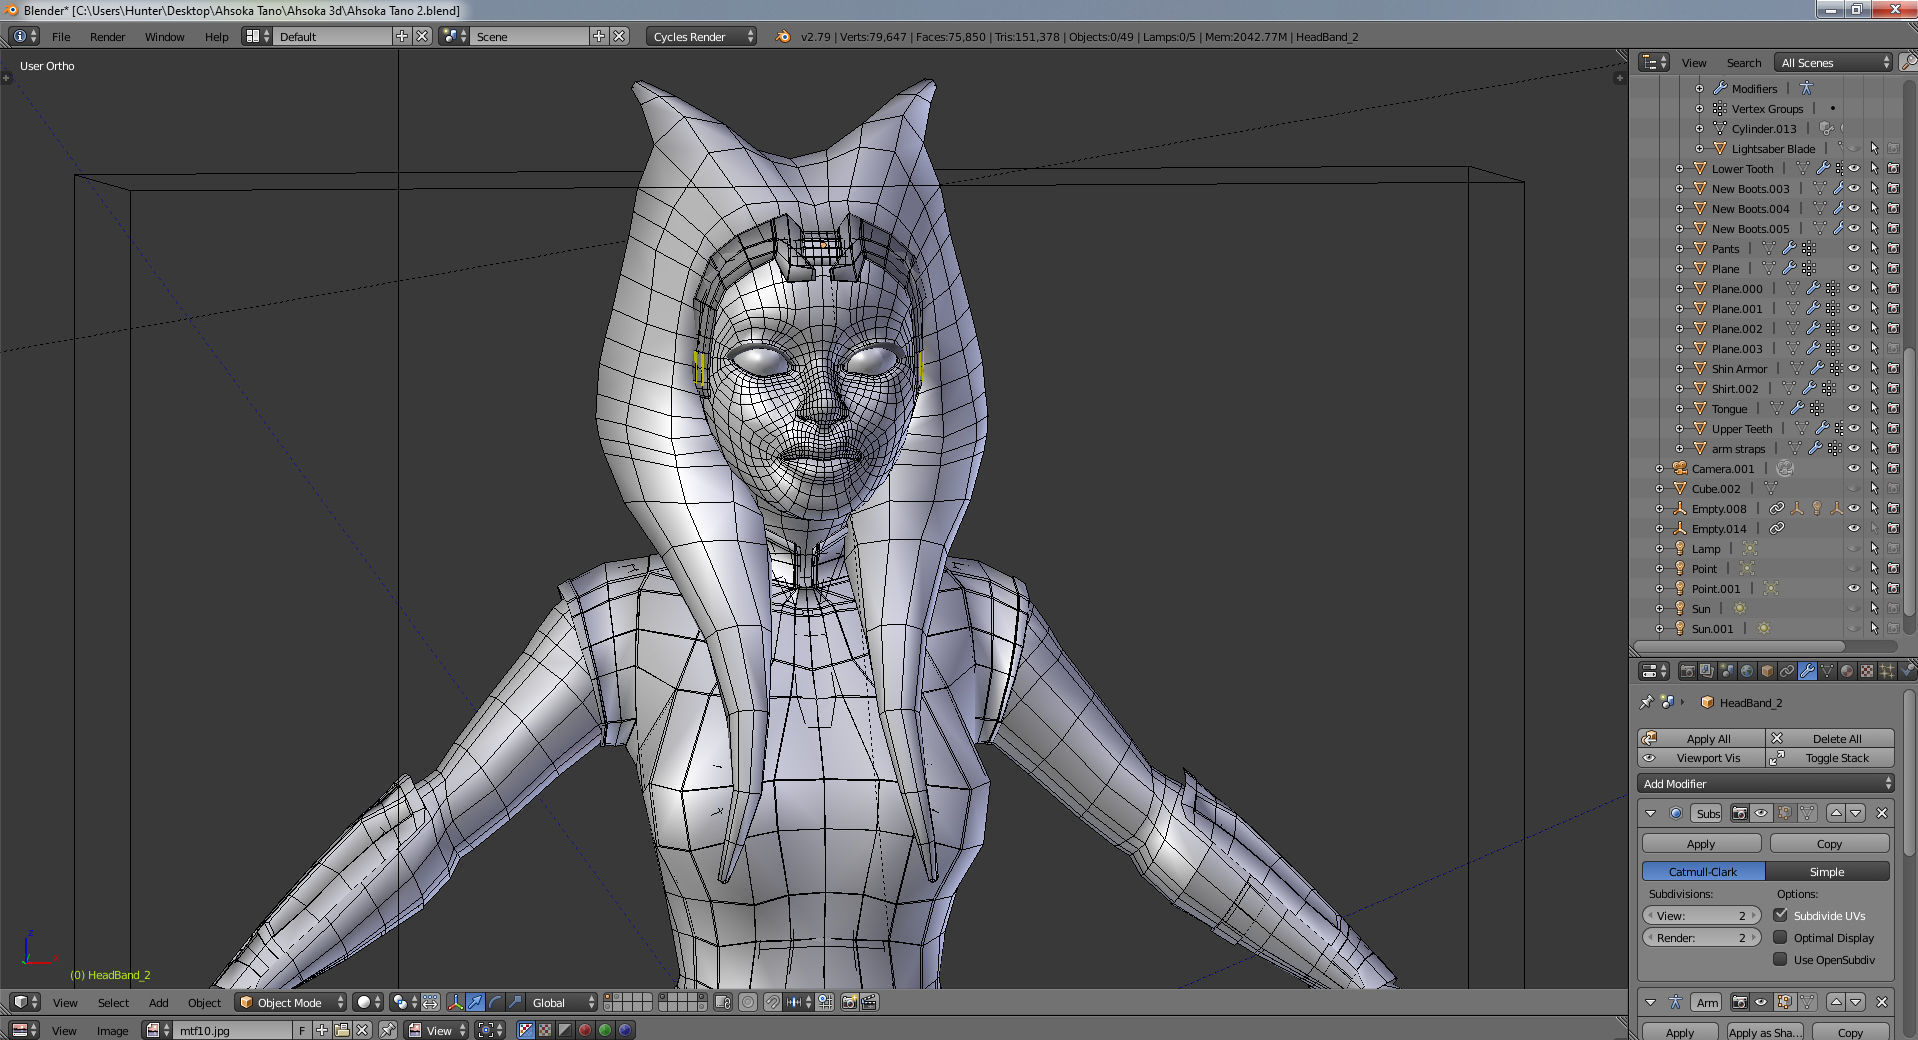Move the Subsurf modifier down
This screenshot has width=1918, height=1040.
tap(1856, 813)
